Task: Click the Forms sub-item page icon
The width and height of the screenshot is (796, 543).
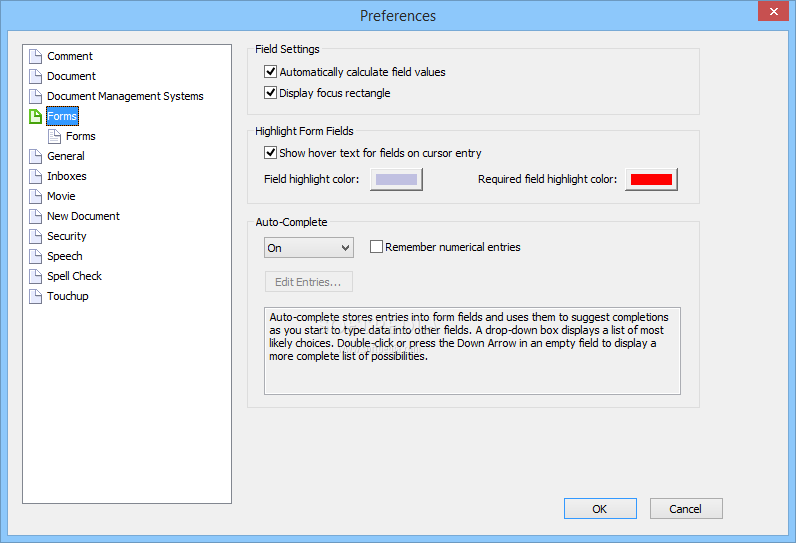Action: 54,137
